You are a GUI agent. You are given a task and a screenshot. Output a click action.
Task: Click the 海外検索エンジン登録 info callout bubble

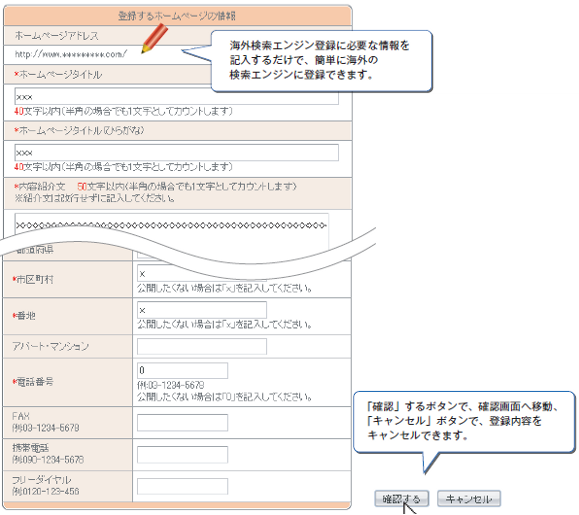[321, 61]
